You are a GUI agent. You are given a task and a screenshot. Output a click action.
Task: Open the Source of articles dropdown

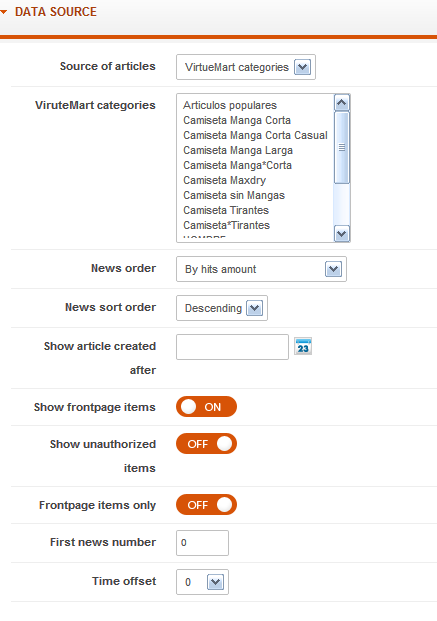[246, 67]
